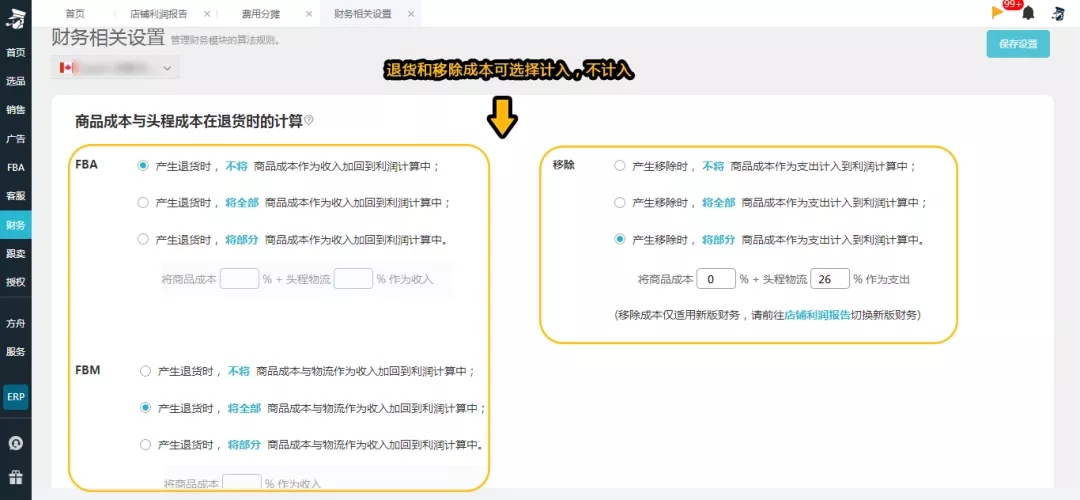Image resolution: width=1080 pixels, height=500 pixels.
Task: Select FBA 将全部 refund cost option
Action: pyautogui.click(x=143, y=202)
